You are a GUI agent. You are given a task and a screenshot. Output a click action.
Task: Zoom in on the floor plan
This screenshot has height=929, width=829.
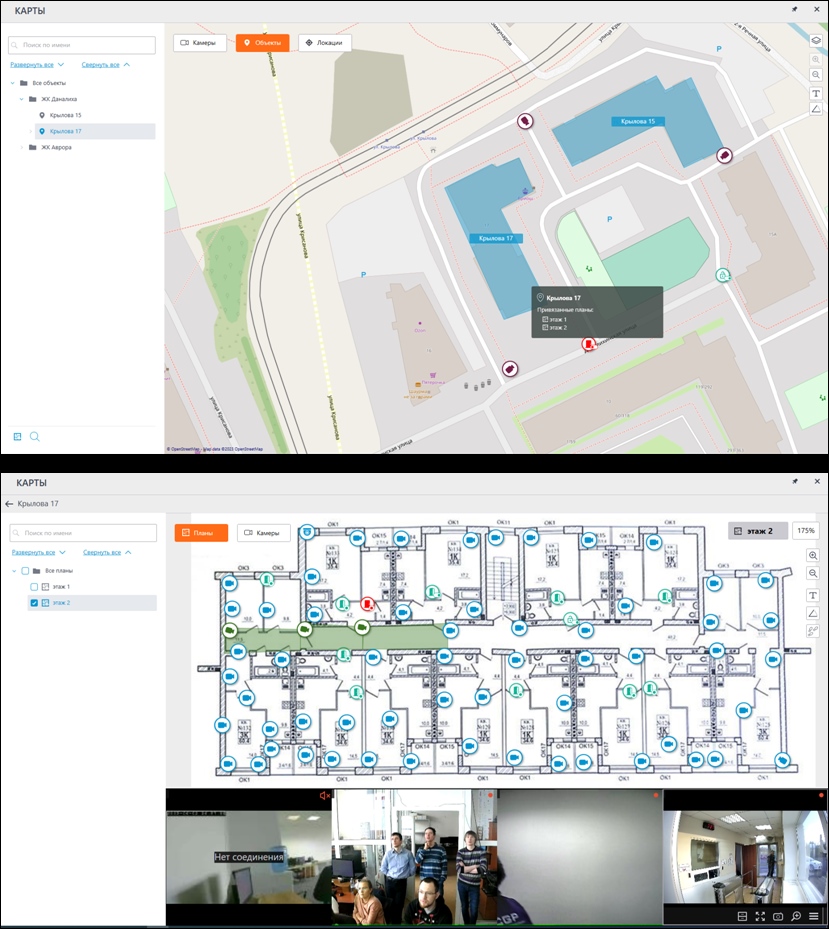click(x=813, y=556)
